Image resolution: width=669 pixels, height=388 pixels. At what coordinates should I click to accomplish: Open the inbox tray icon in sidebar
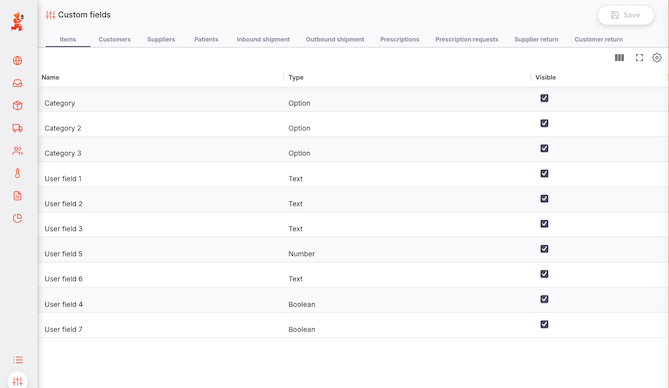tap(17, 83)
